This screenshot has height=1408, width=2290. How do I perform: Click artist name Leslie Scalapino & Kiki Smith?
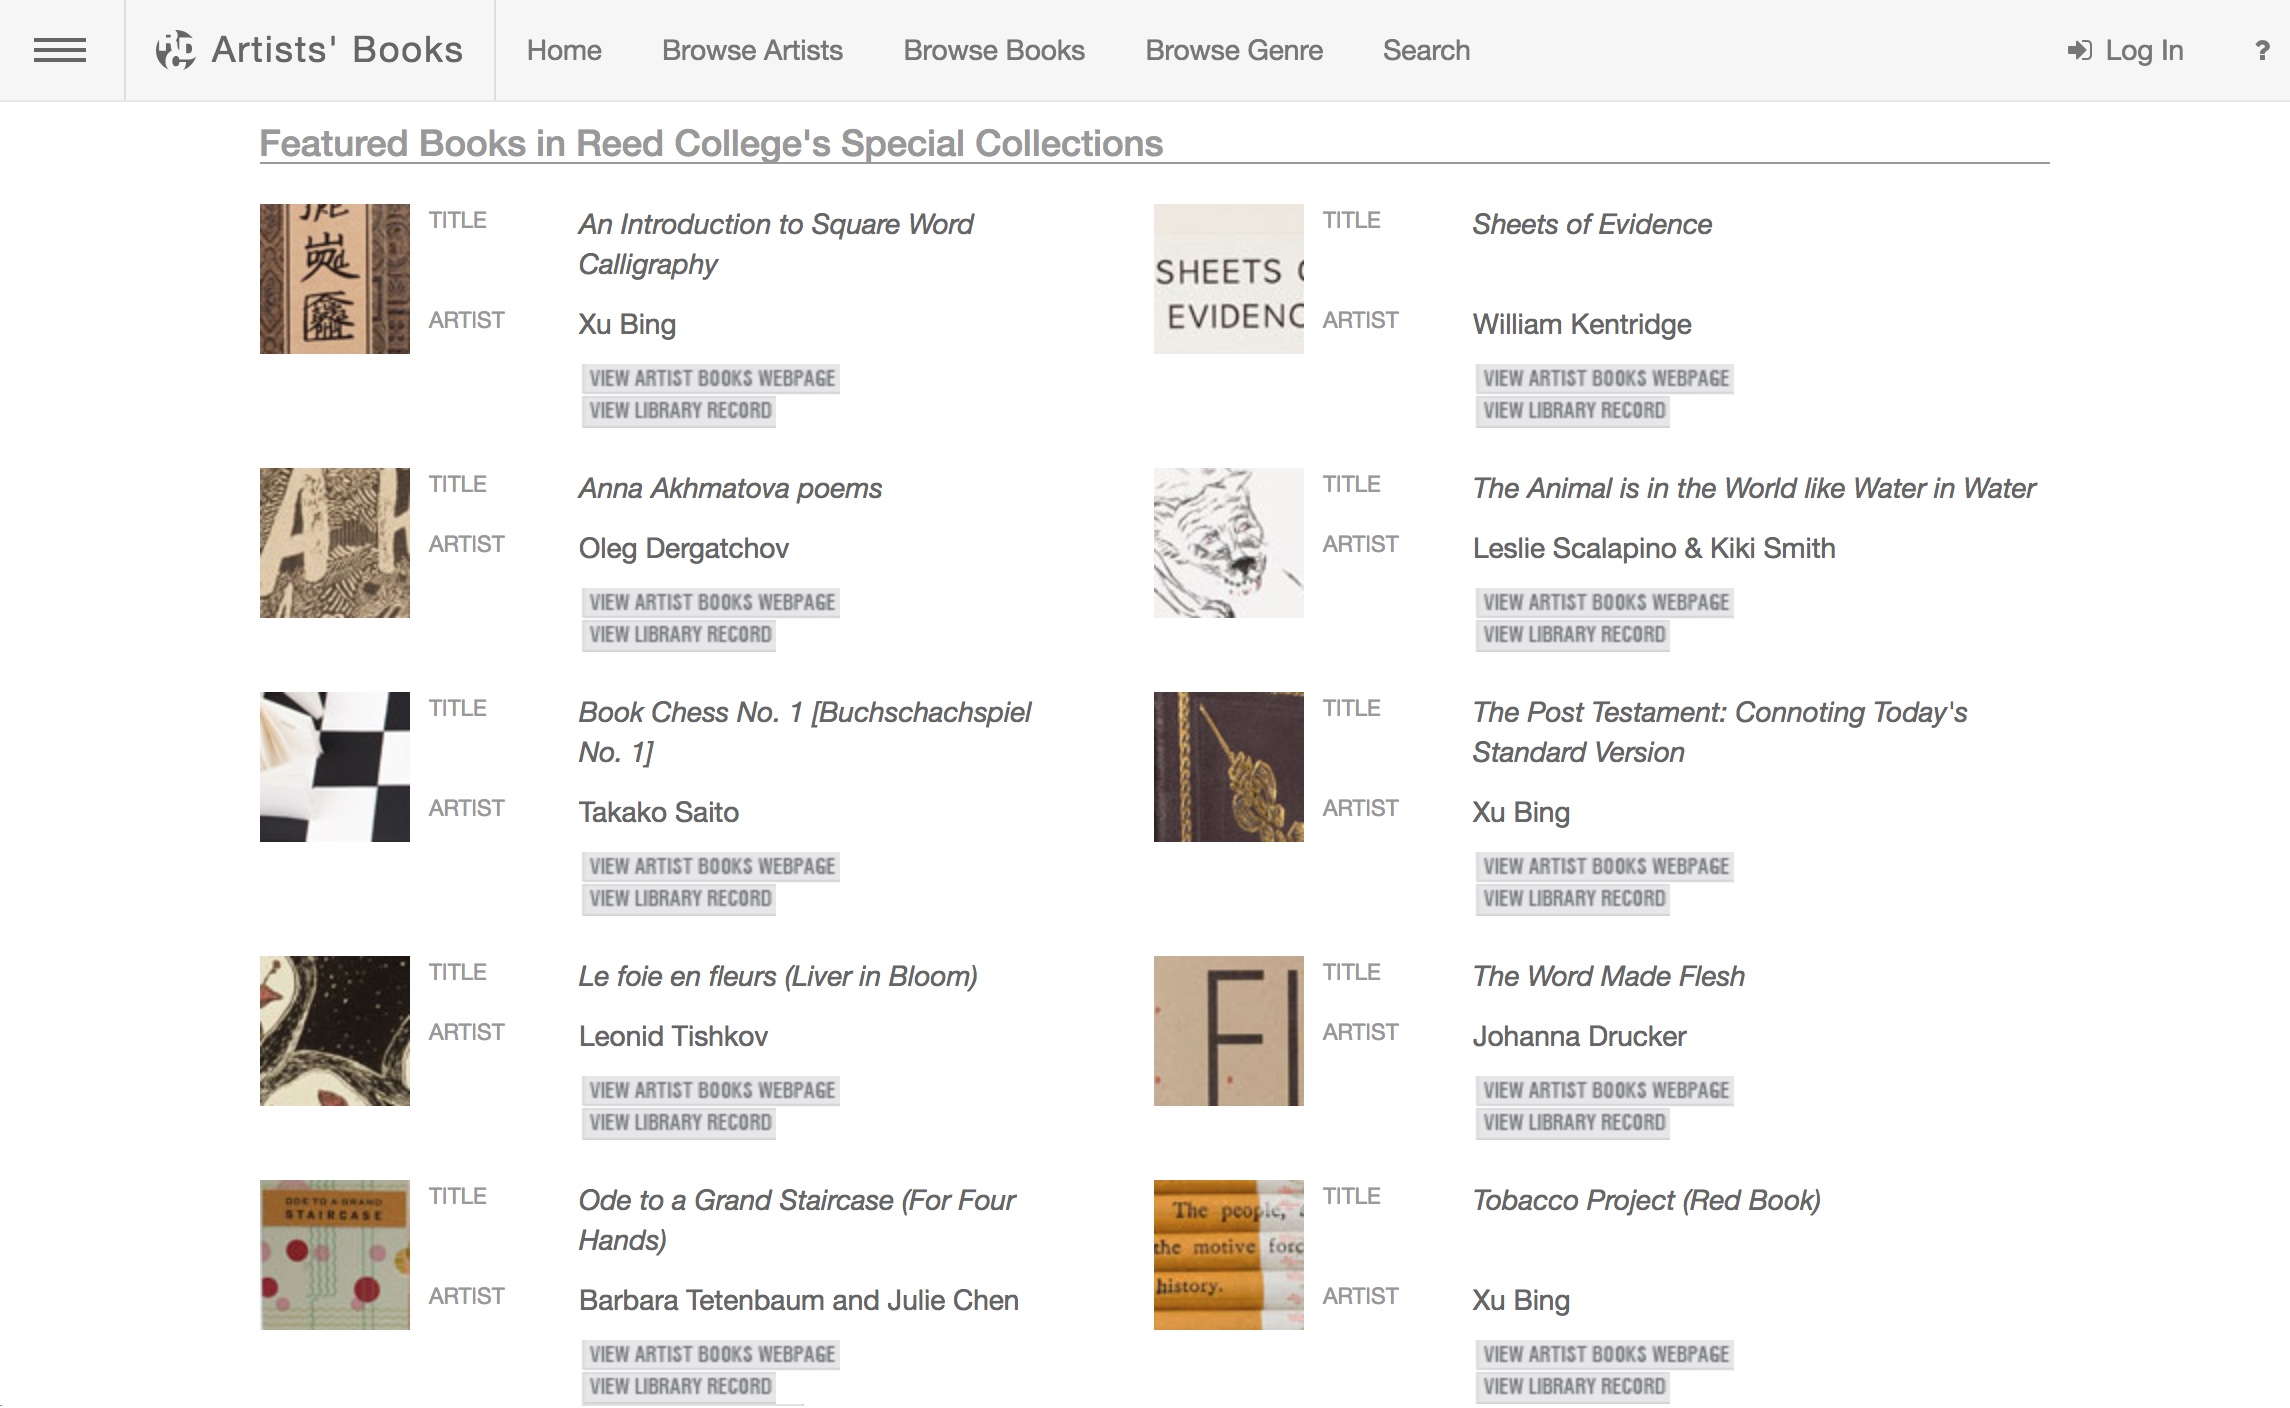coord(1653,548)
